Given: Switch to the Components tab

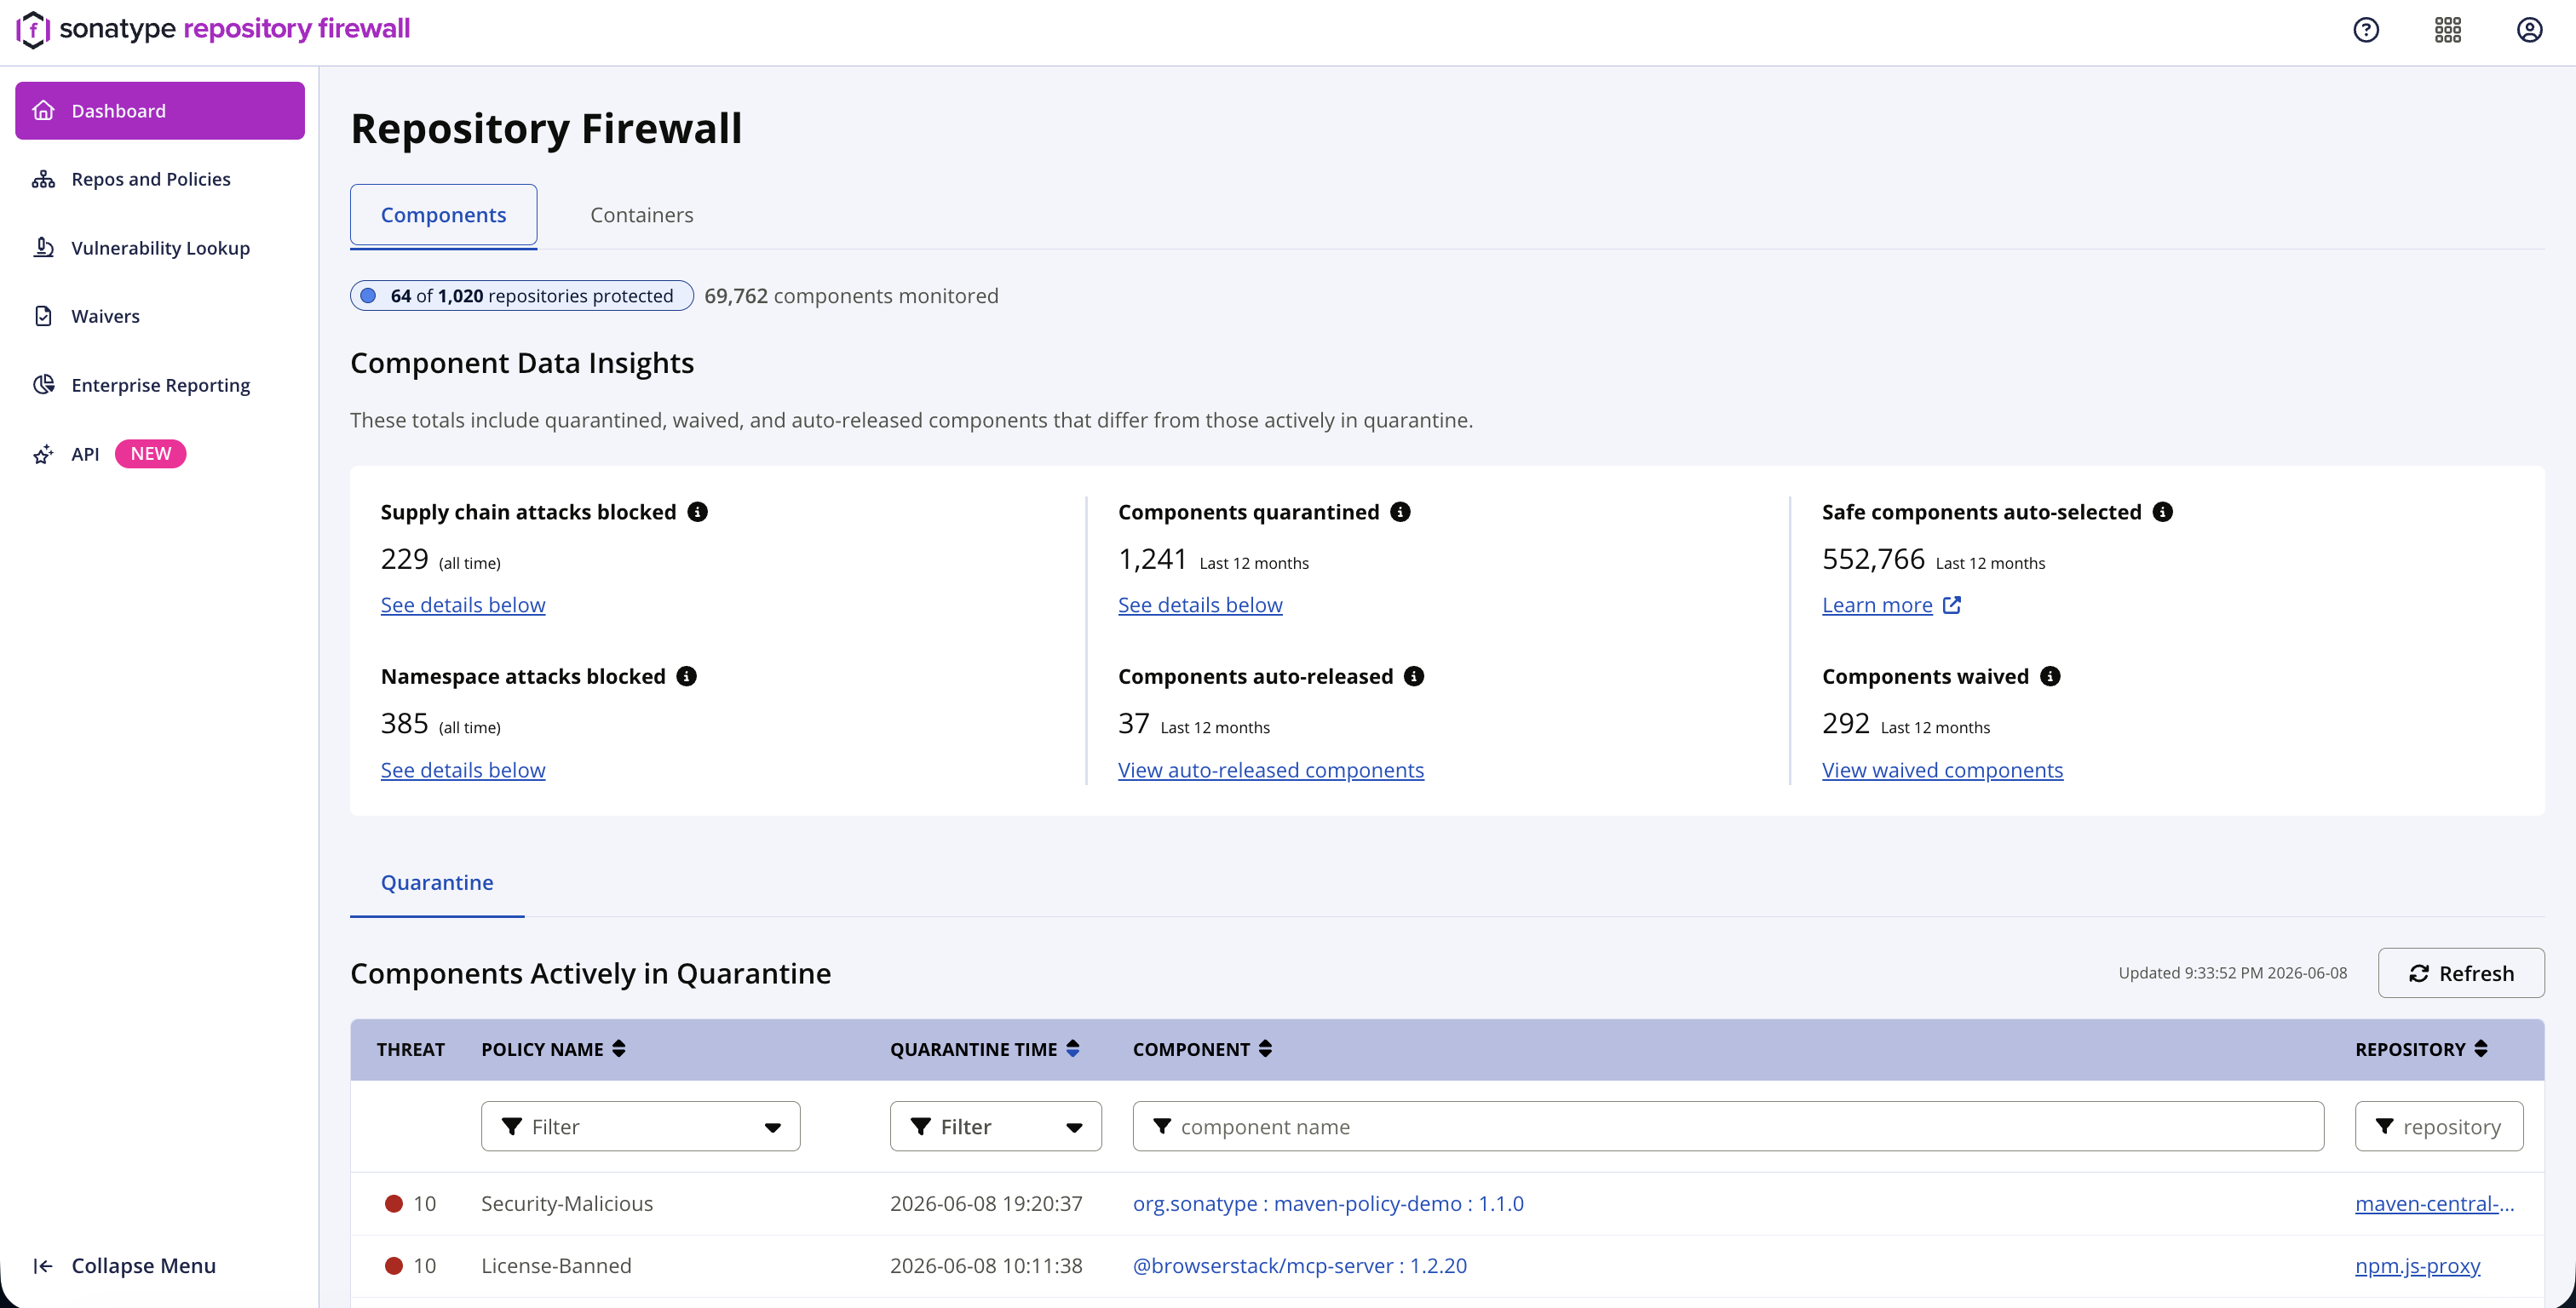Looking at the screenshot, I should click(443, 215).
